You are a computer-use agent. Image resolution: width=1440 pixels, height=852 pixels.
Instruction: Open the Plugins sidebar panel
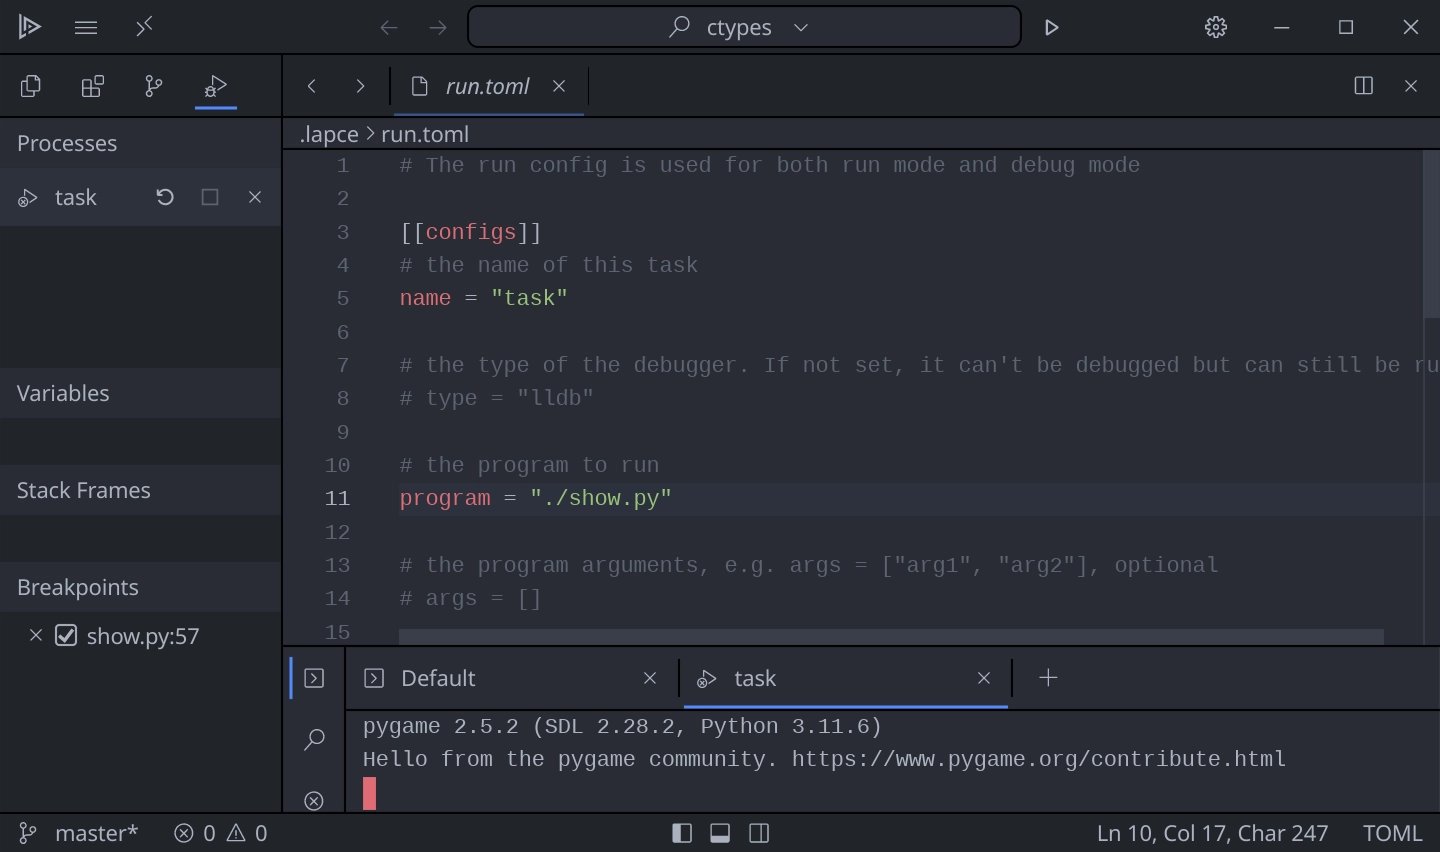[92, 87]
